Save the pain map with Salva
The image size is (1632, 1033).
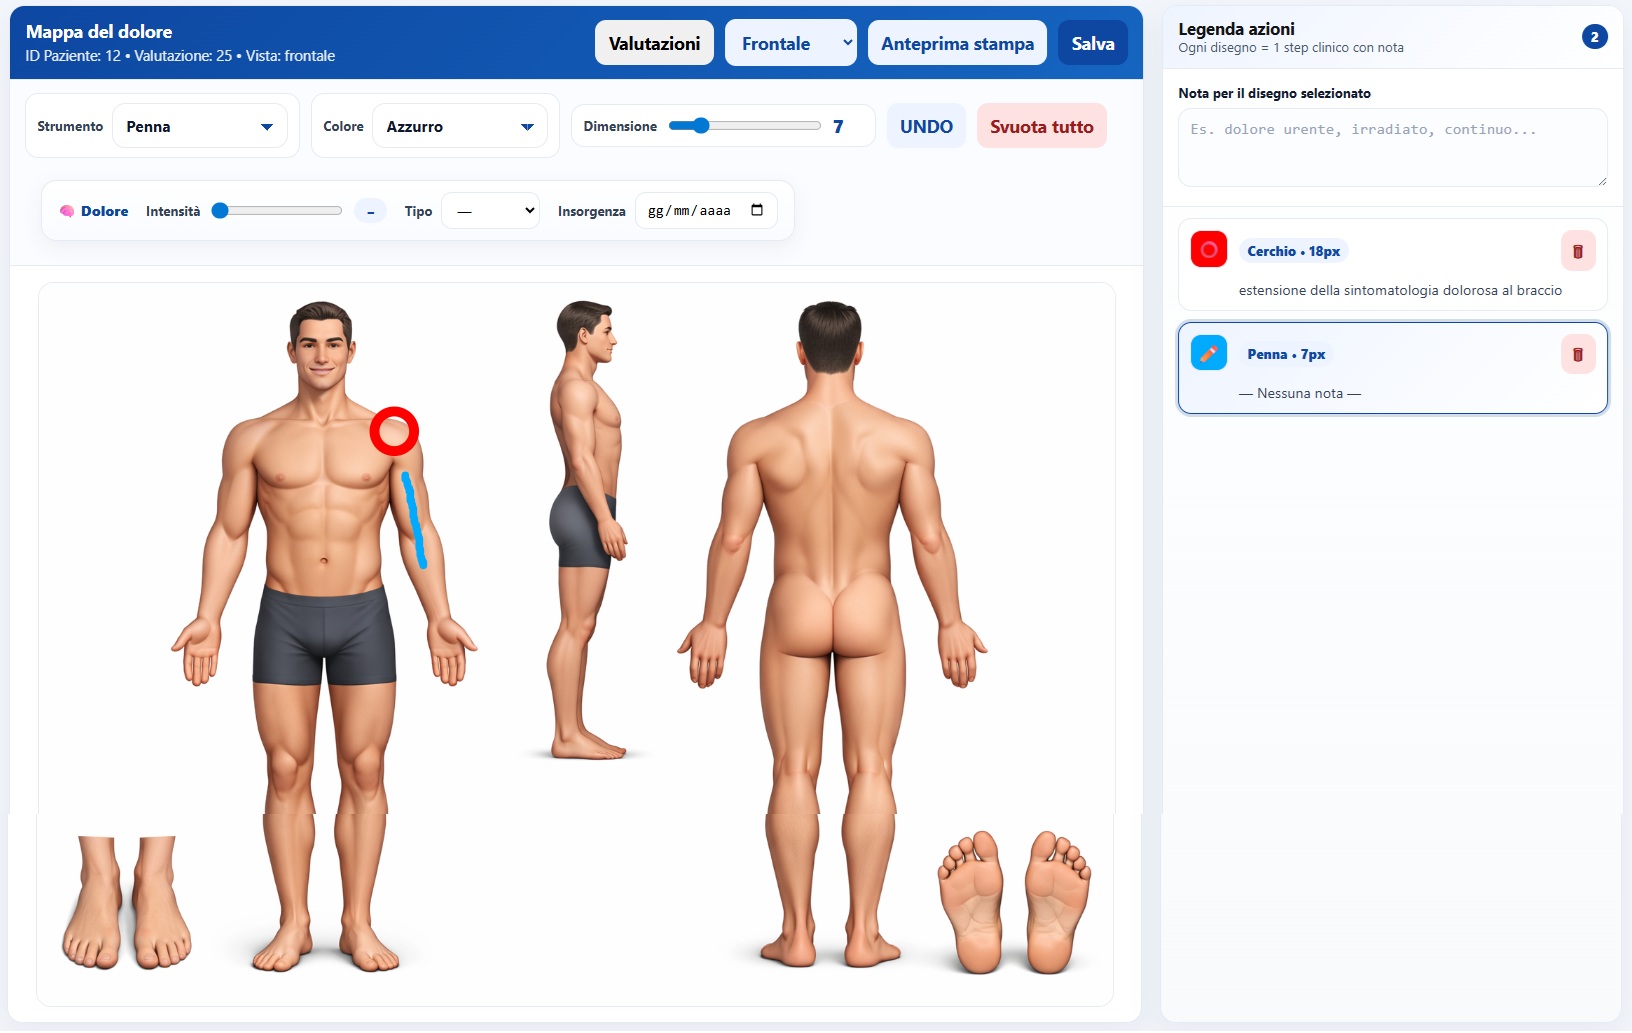point(1092,42)
